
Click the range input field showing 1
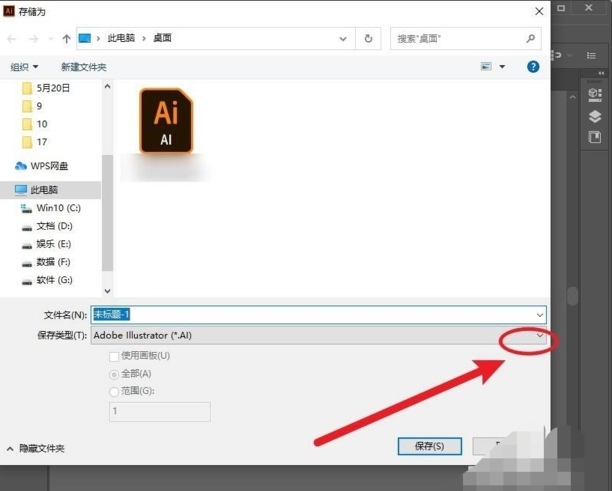(160, 412)
